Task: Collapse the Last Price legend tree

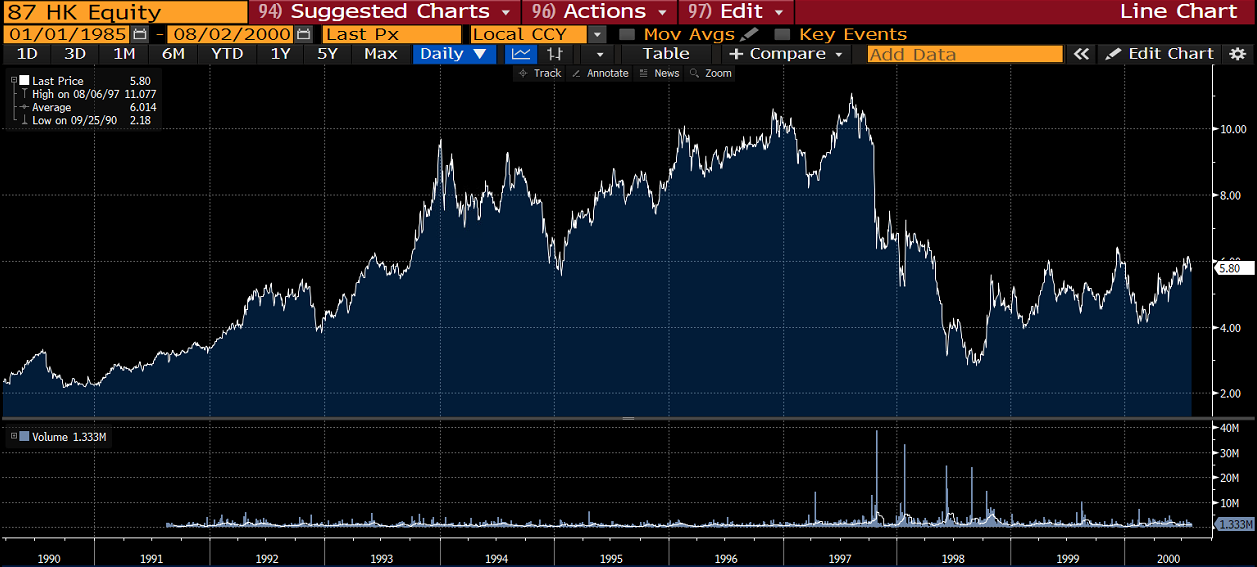Action: tap(13, 81)
